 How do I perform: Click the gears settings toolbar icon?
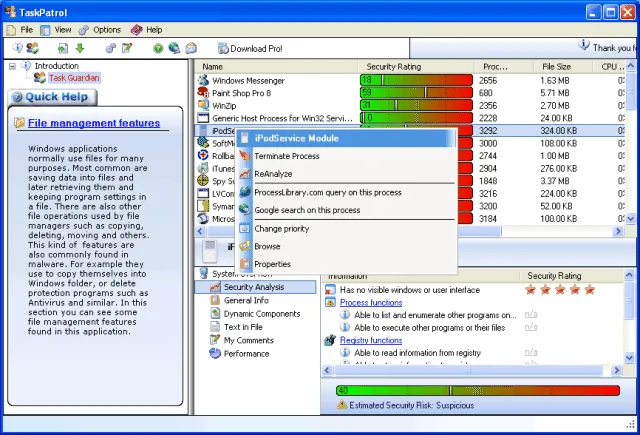[111, 48]
